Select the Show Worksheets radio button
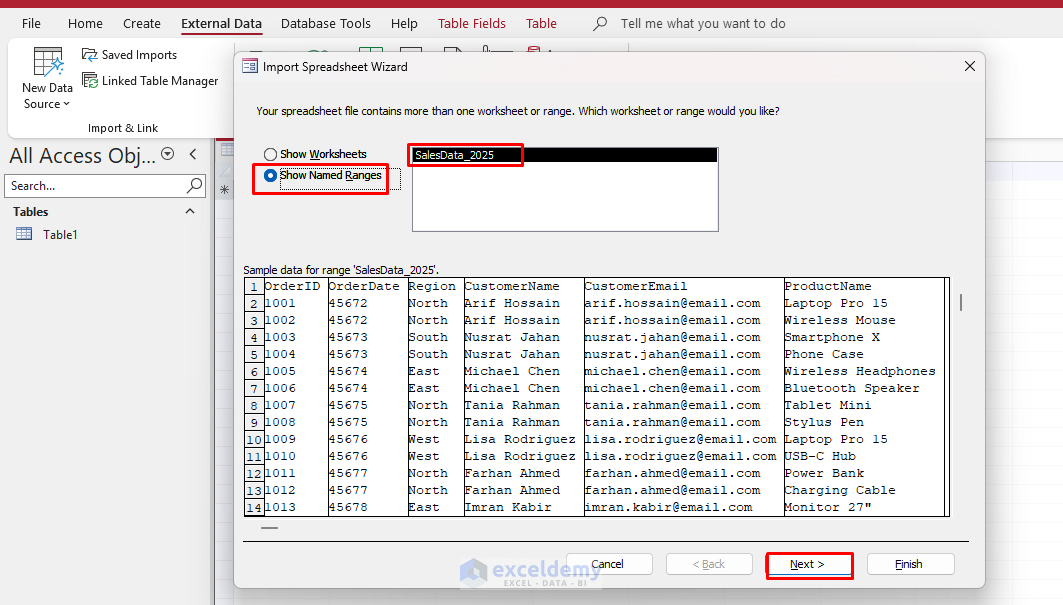 point(270,155)
